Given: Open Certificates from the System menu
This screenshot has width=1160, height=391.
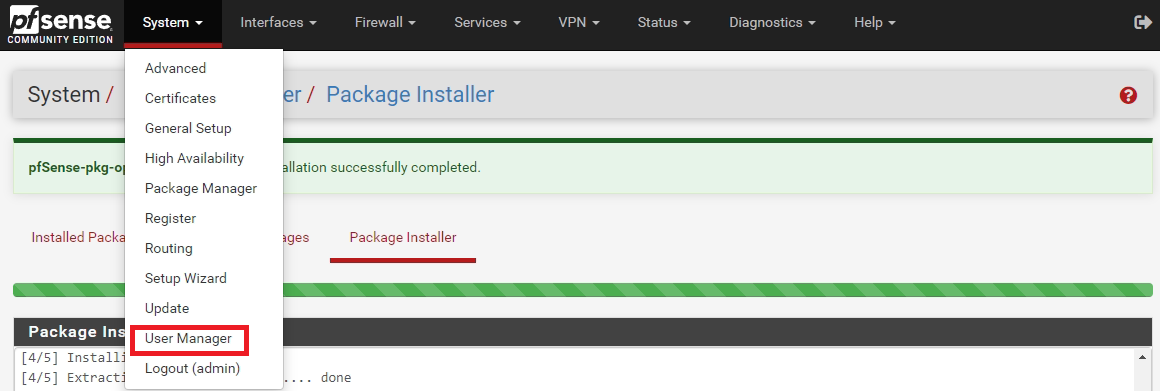Looking at the screenshot, I should pos(181,98).
